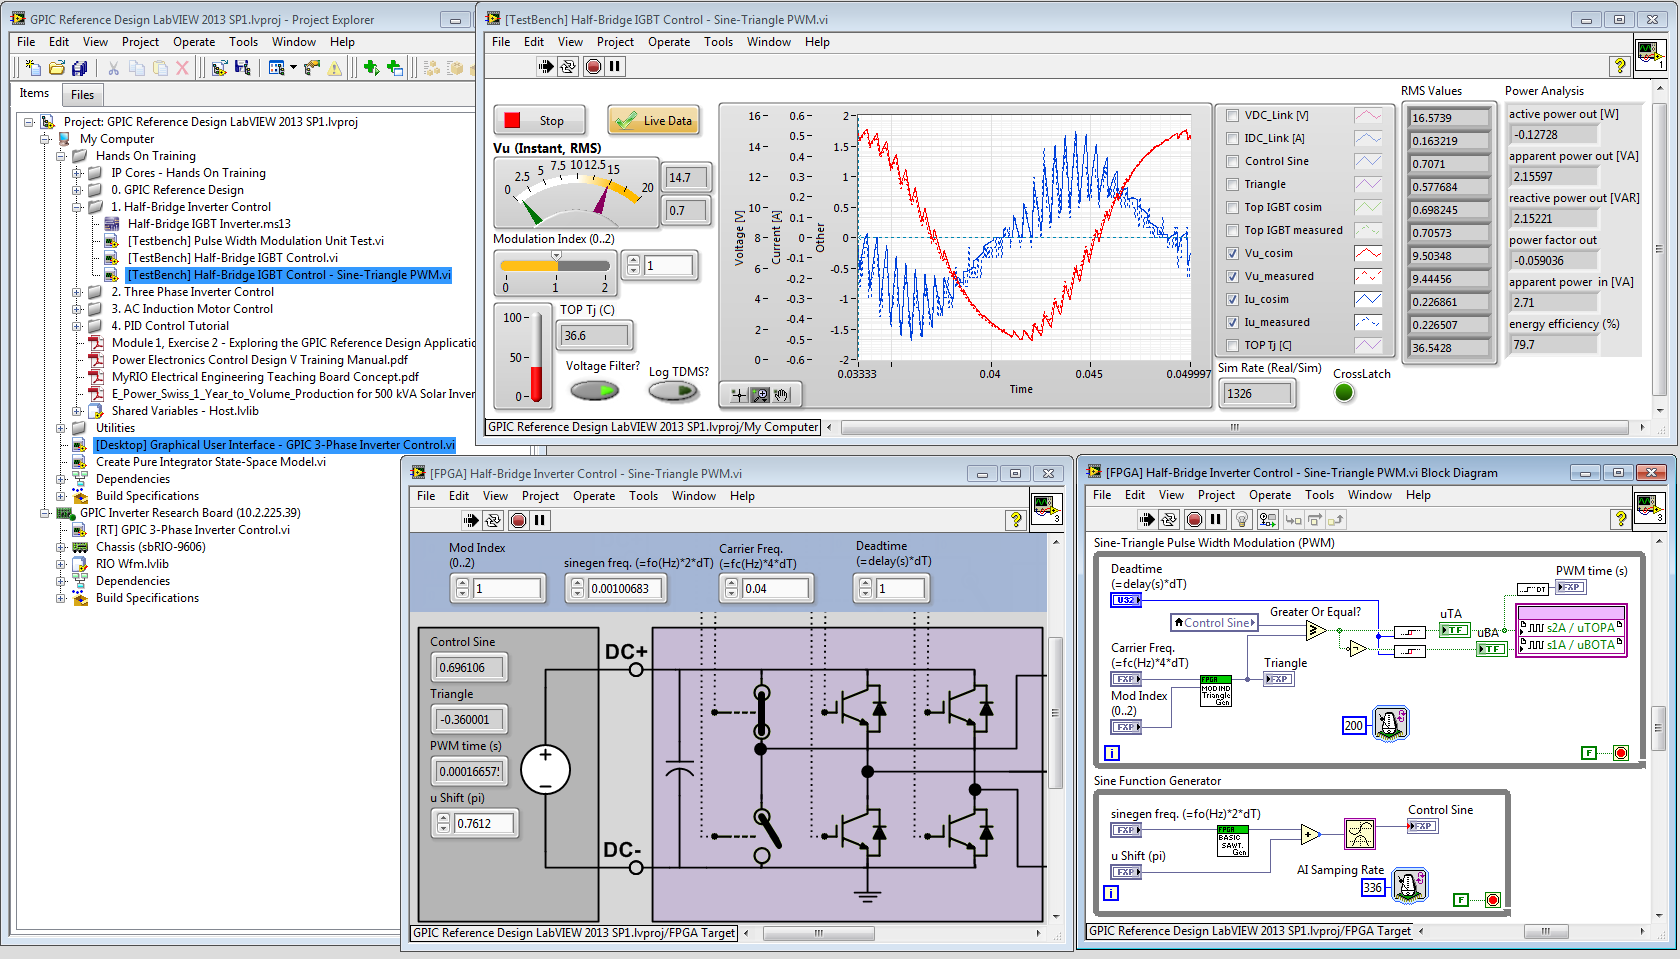
Task: Select graph cursor crosshair tool in palette
Action: (x=738, y=395)
